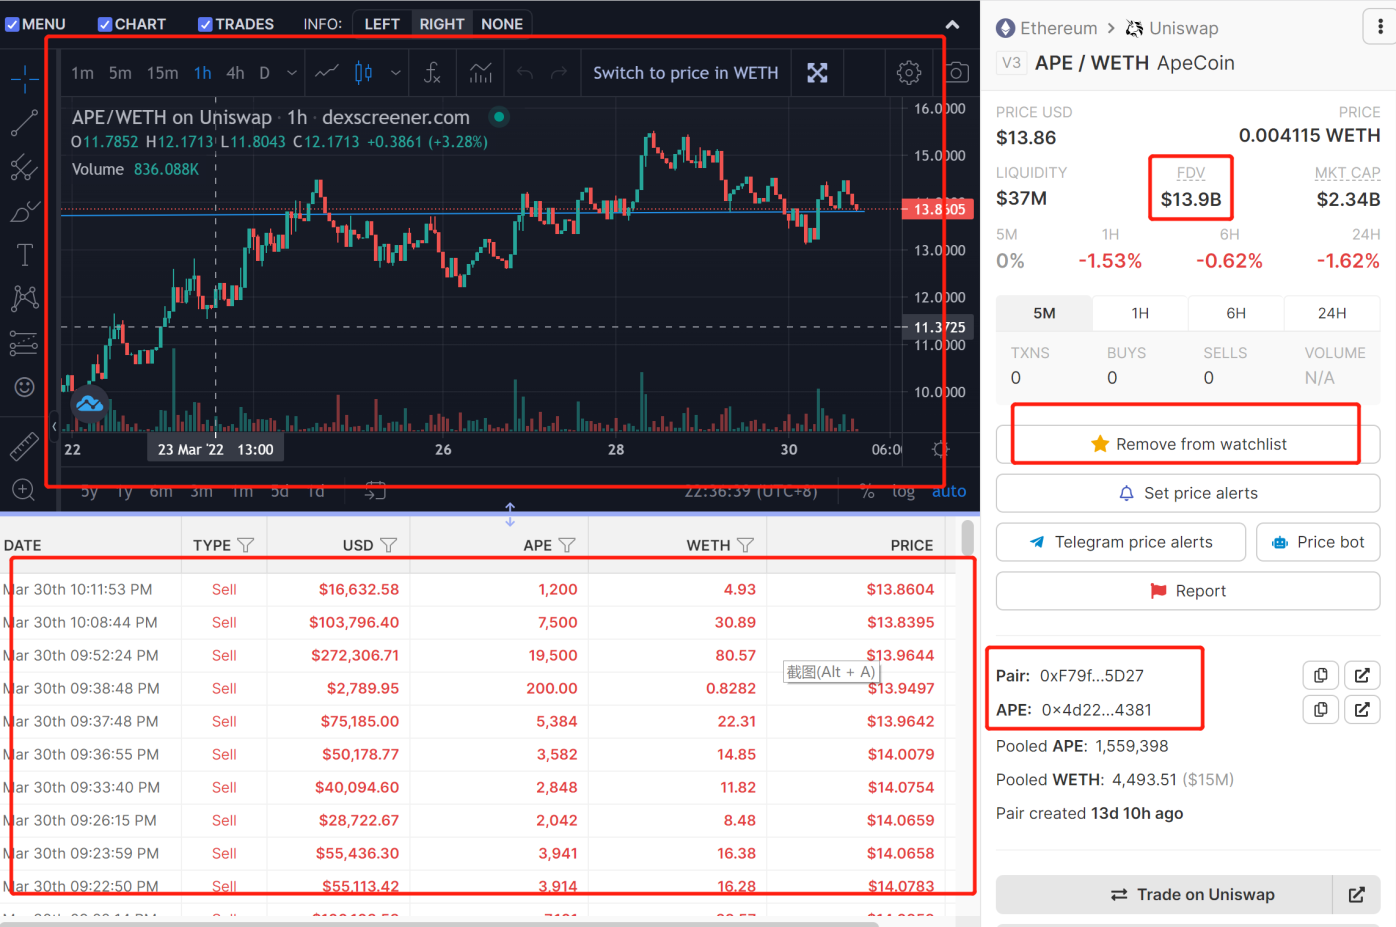Click Remove from watchlist button
Image resolution: width=1396 pixels, height=927 pixels.
coord(1188,444)
